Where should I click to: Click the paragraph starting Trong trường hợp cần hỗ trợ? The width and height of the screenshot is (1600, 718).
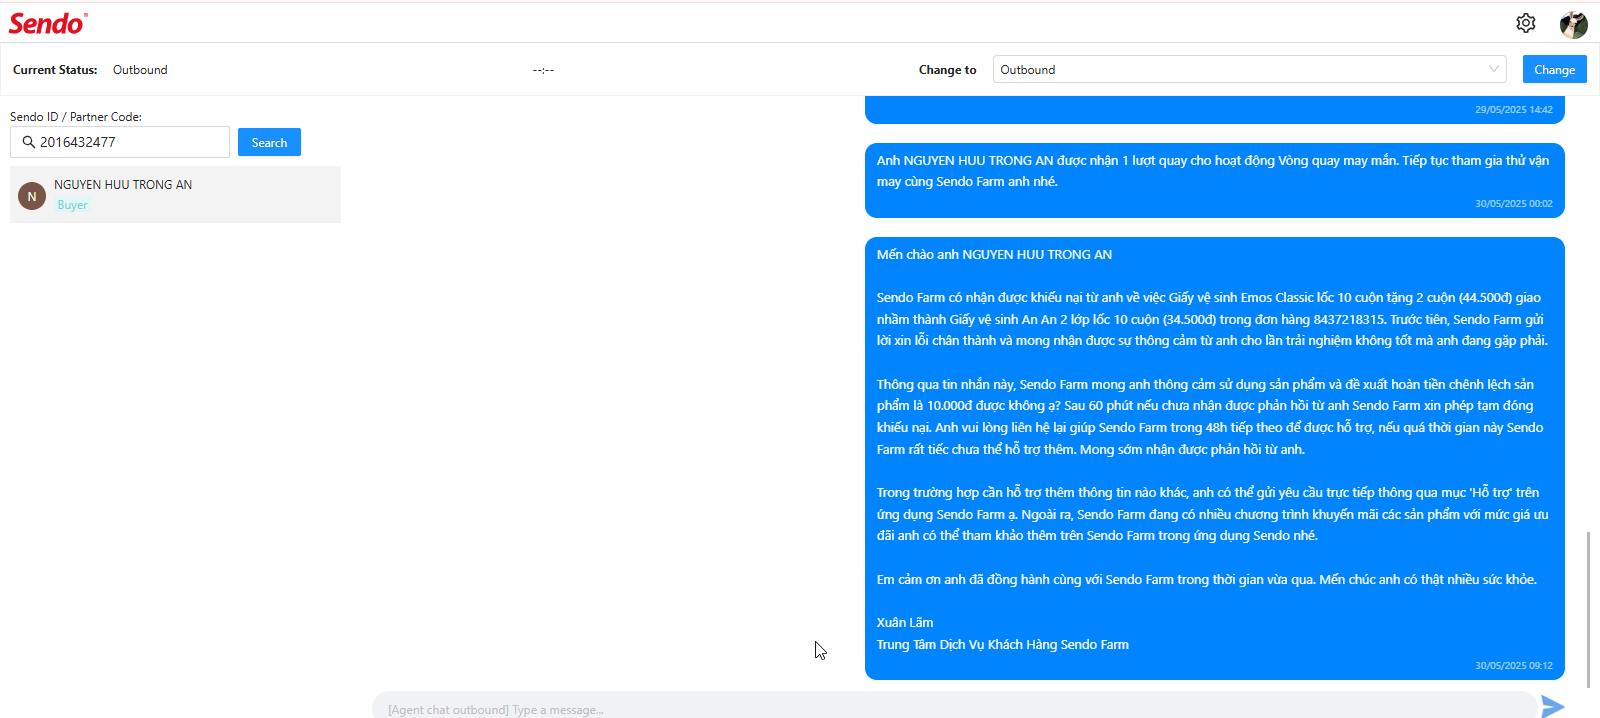click(1212, 514)
